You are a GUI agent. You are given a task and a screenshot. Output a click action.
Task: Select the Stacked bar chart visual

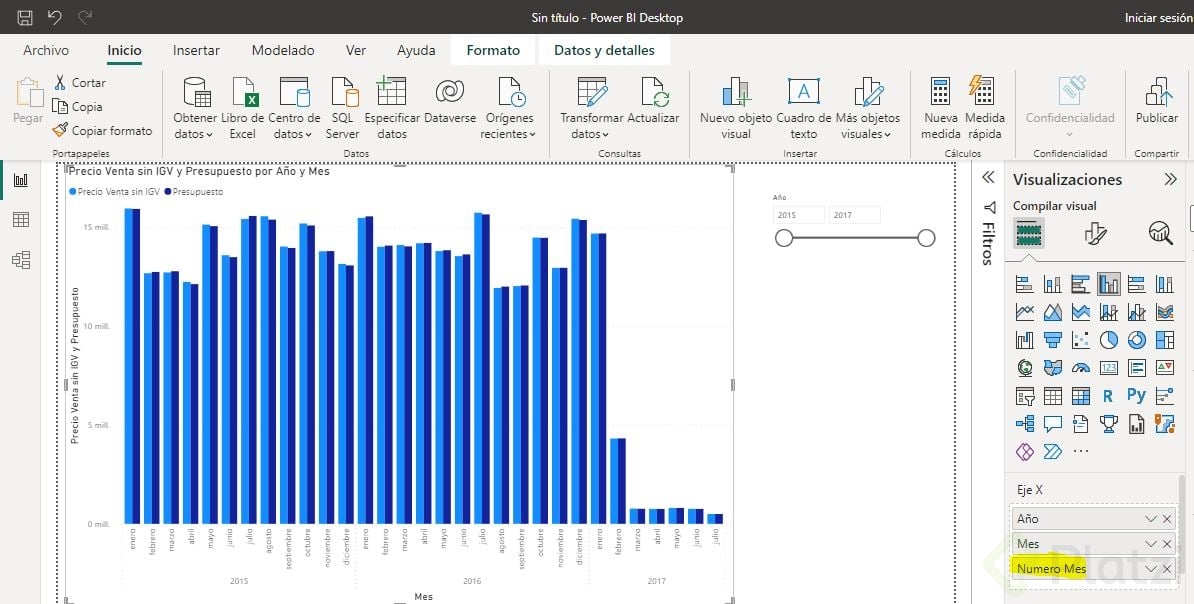1025,284
